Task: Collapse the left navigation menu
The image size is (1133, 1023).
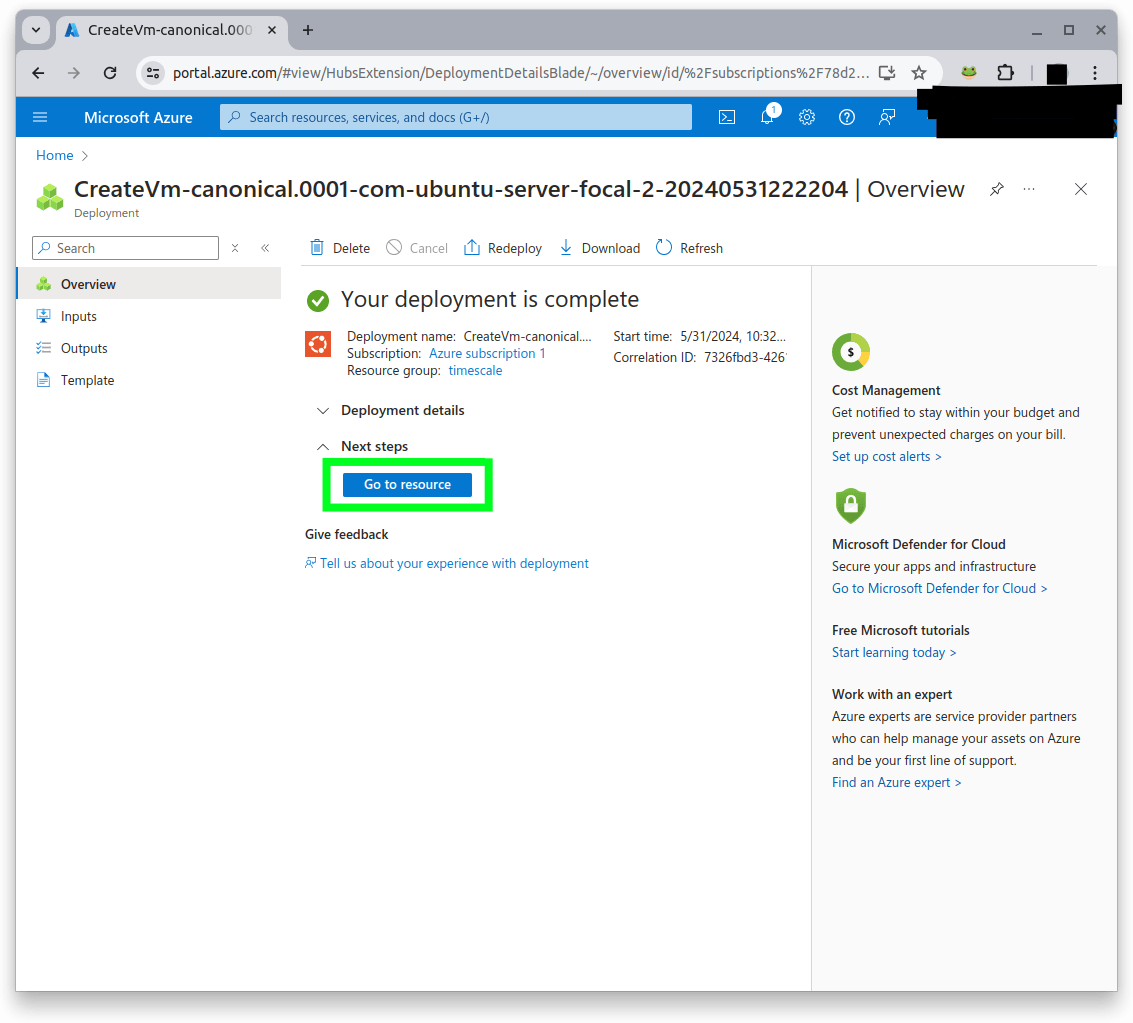Action: coord(265,248)
